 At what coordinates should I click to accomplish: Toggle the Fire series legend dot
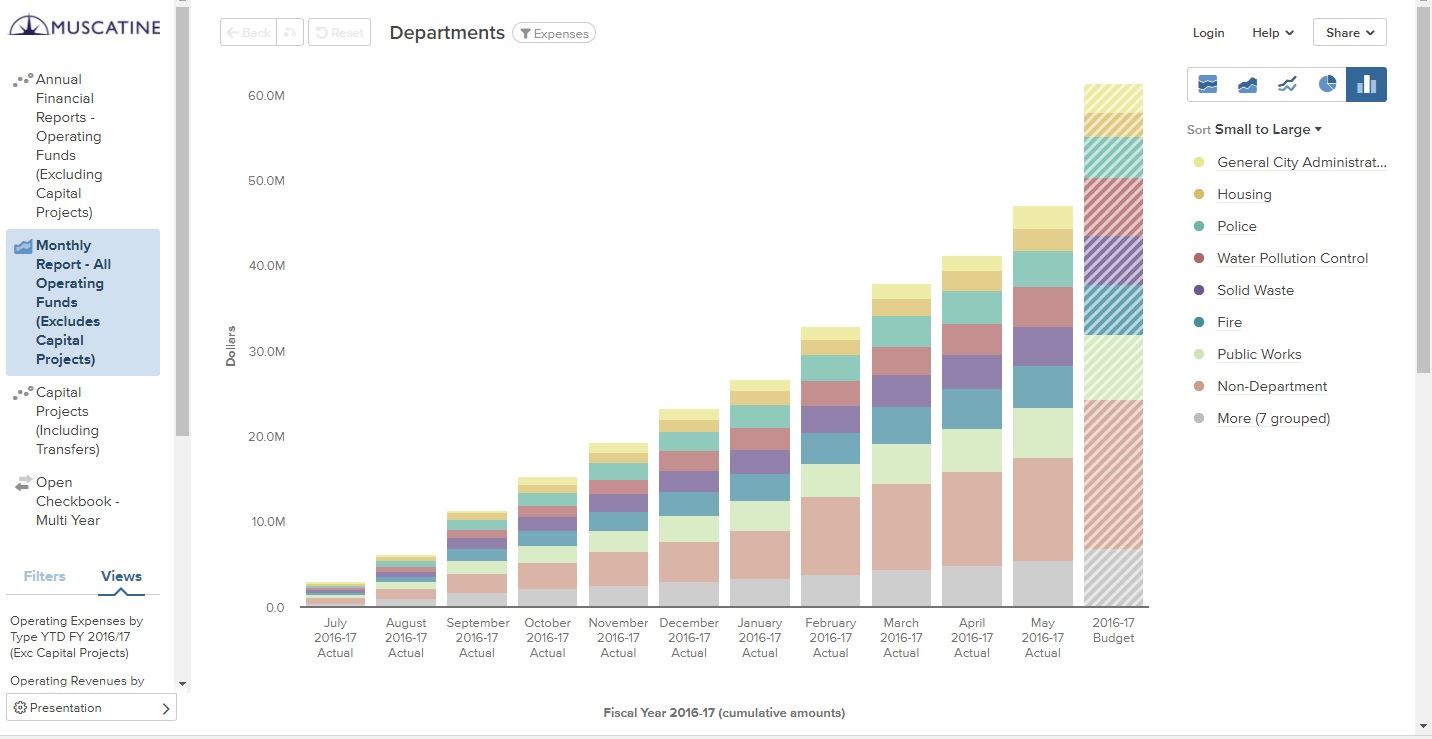point(1199,323)
